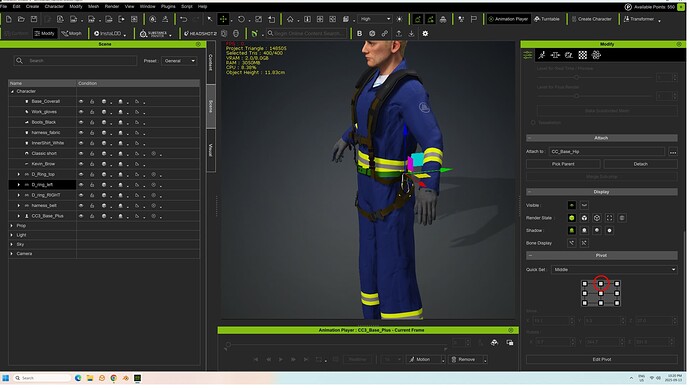Select the move transform tool

coord(223,19)
